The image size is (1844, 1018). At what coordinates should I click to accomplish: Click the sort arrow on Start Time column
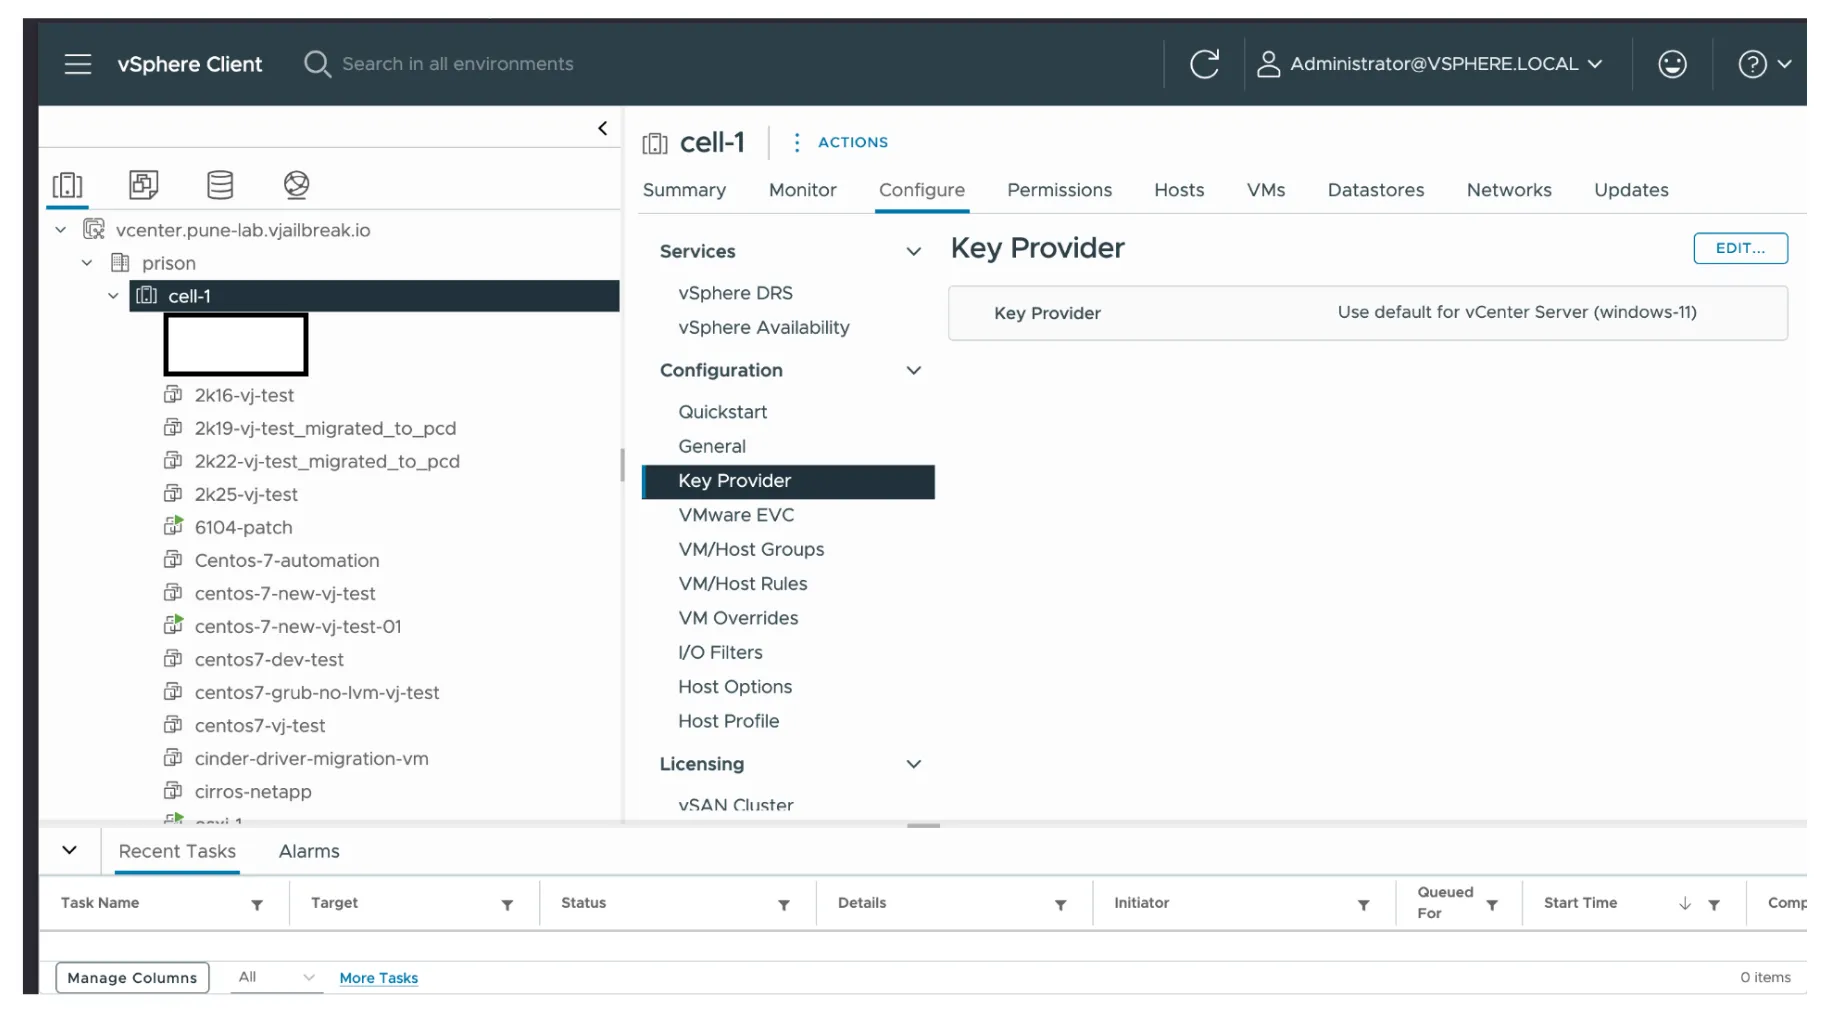pos(1683,903)
